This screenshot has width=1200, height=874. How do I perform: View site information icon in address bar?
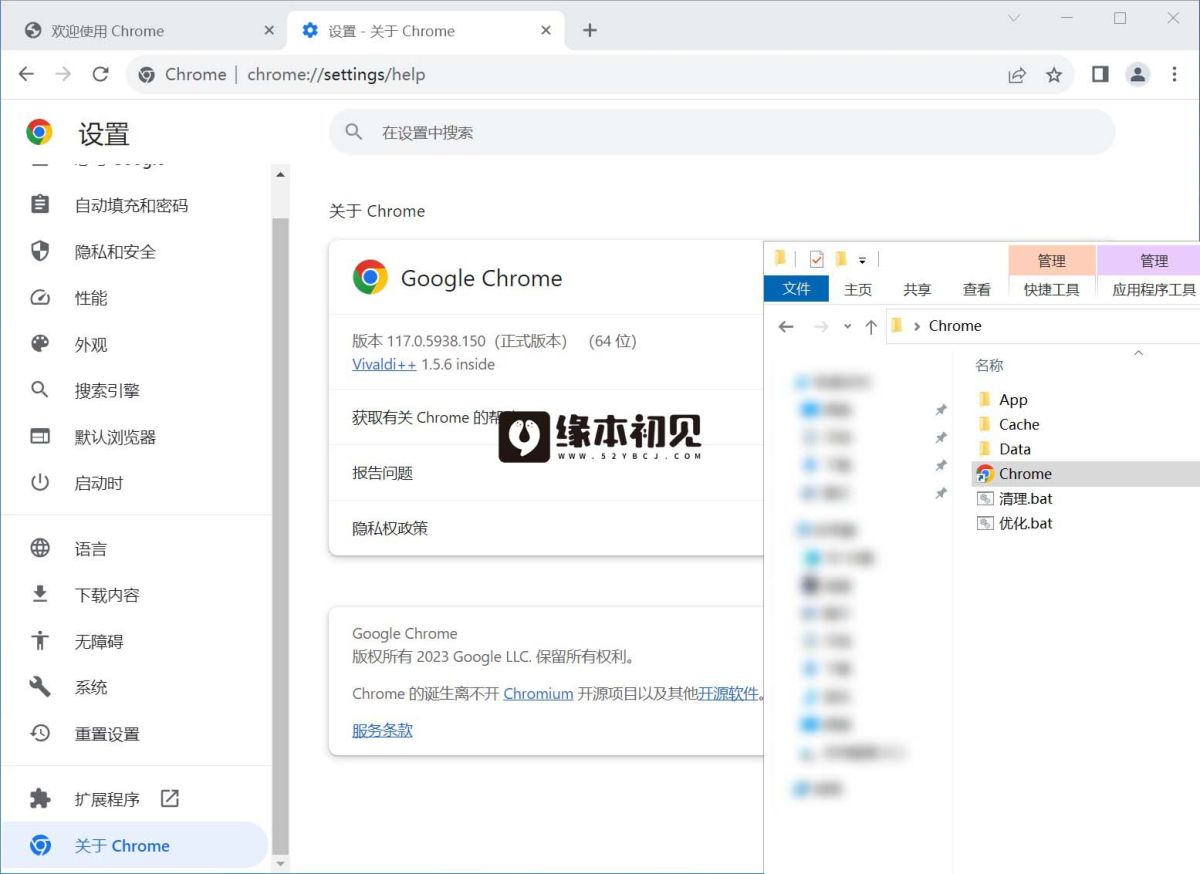pyautogui.click(x=147, y=74)
